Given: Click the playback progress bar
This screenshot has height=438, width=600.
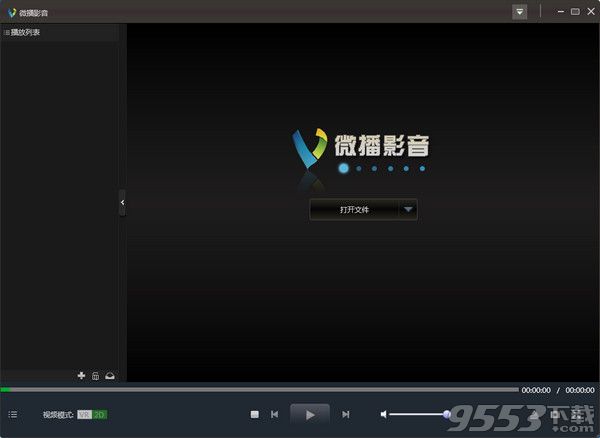Looking at the screenshot, I should [x=259, y=390].
